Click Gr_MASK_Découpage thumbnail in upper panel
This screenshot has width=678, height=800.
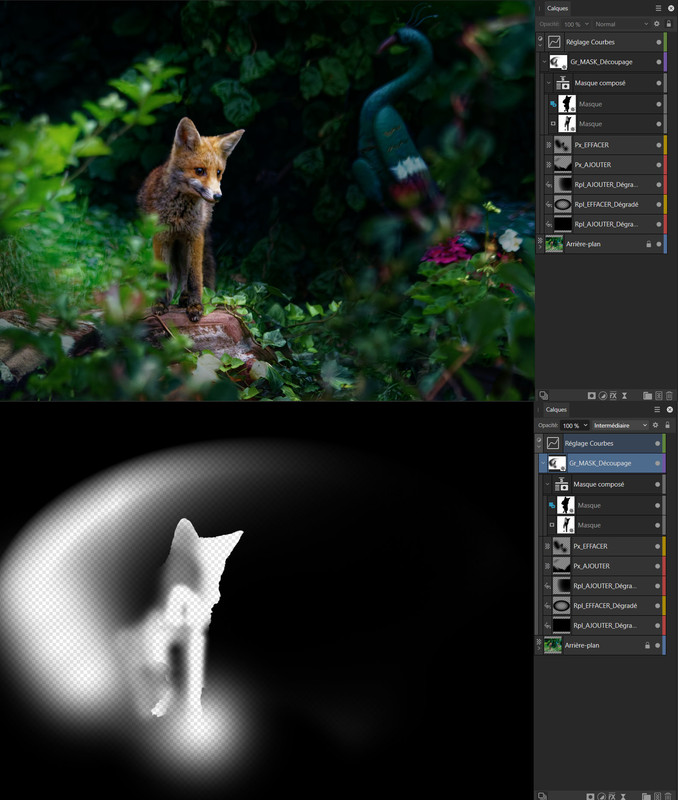pyautogui.click(x=558, y=62)
